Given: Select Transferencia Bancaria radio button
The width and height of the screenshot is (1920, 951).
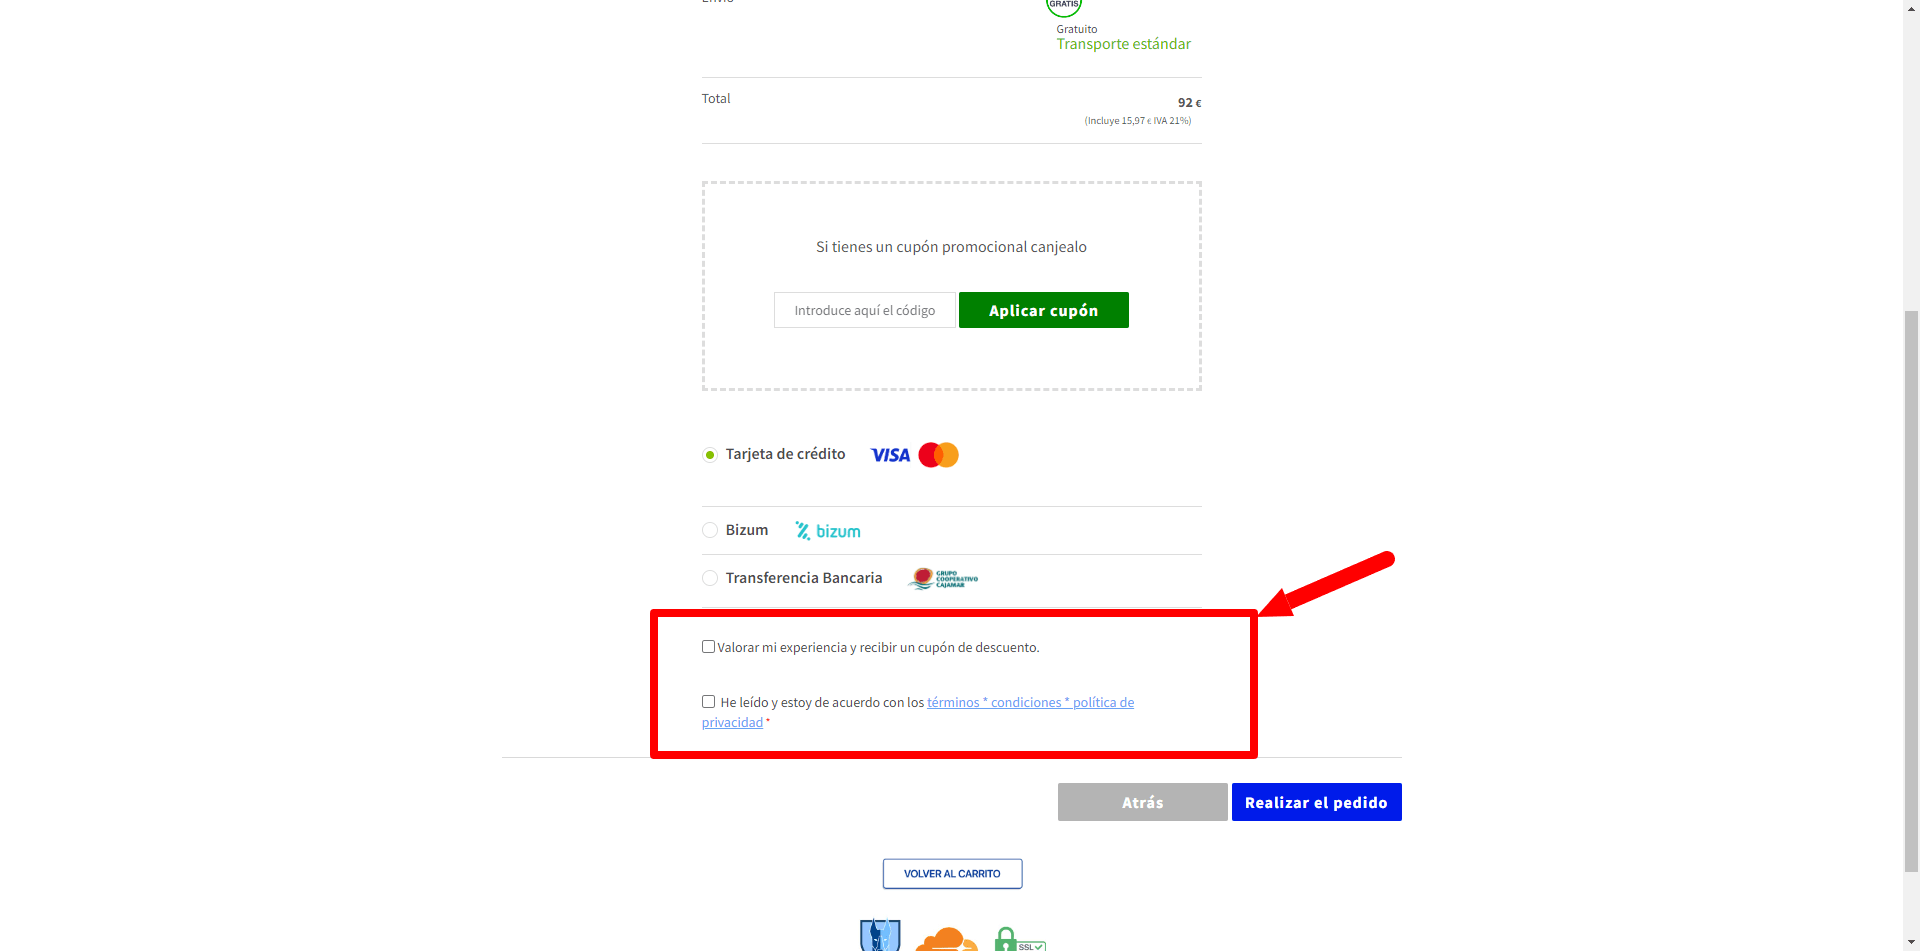Looking at the screenshot, I should 710,578.
